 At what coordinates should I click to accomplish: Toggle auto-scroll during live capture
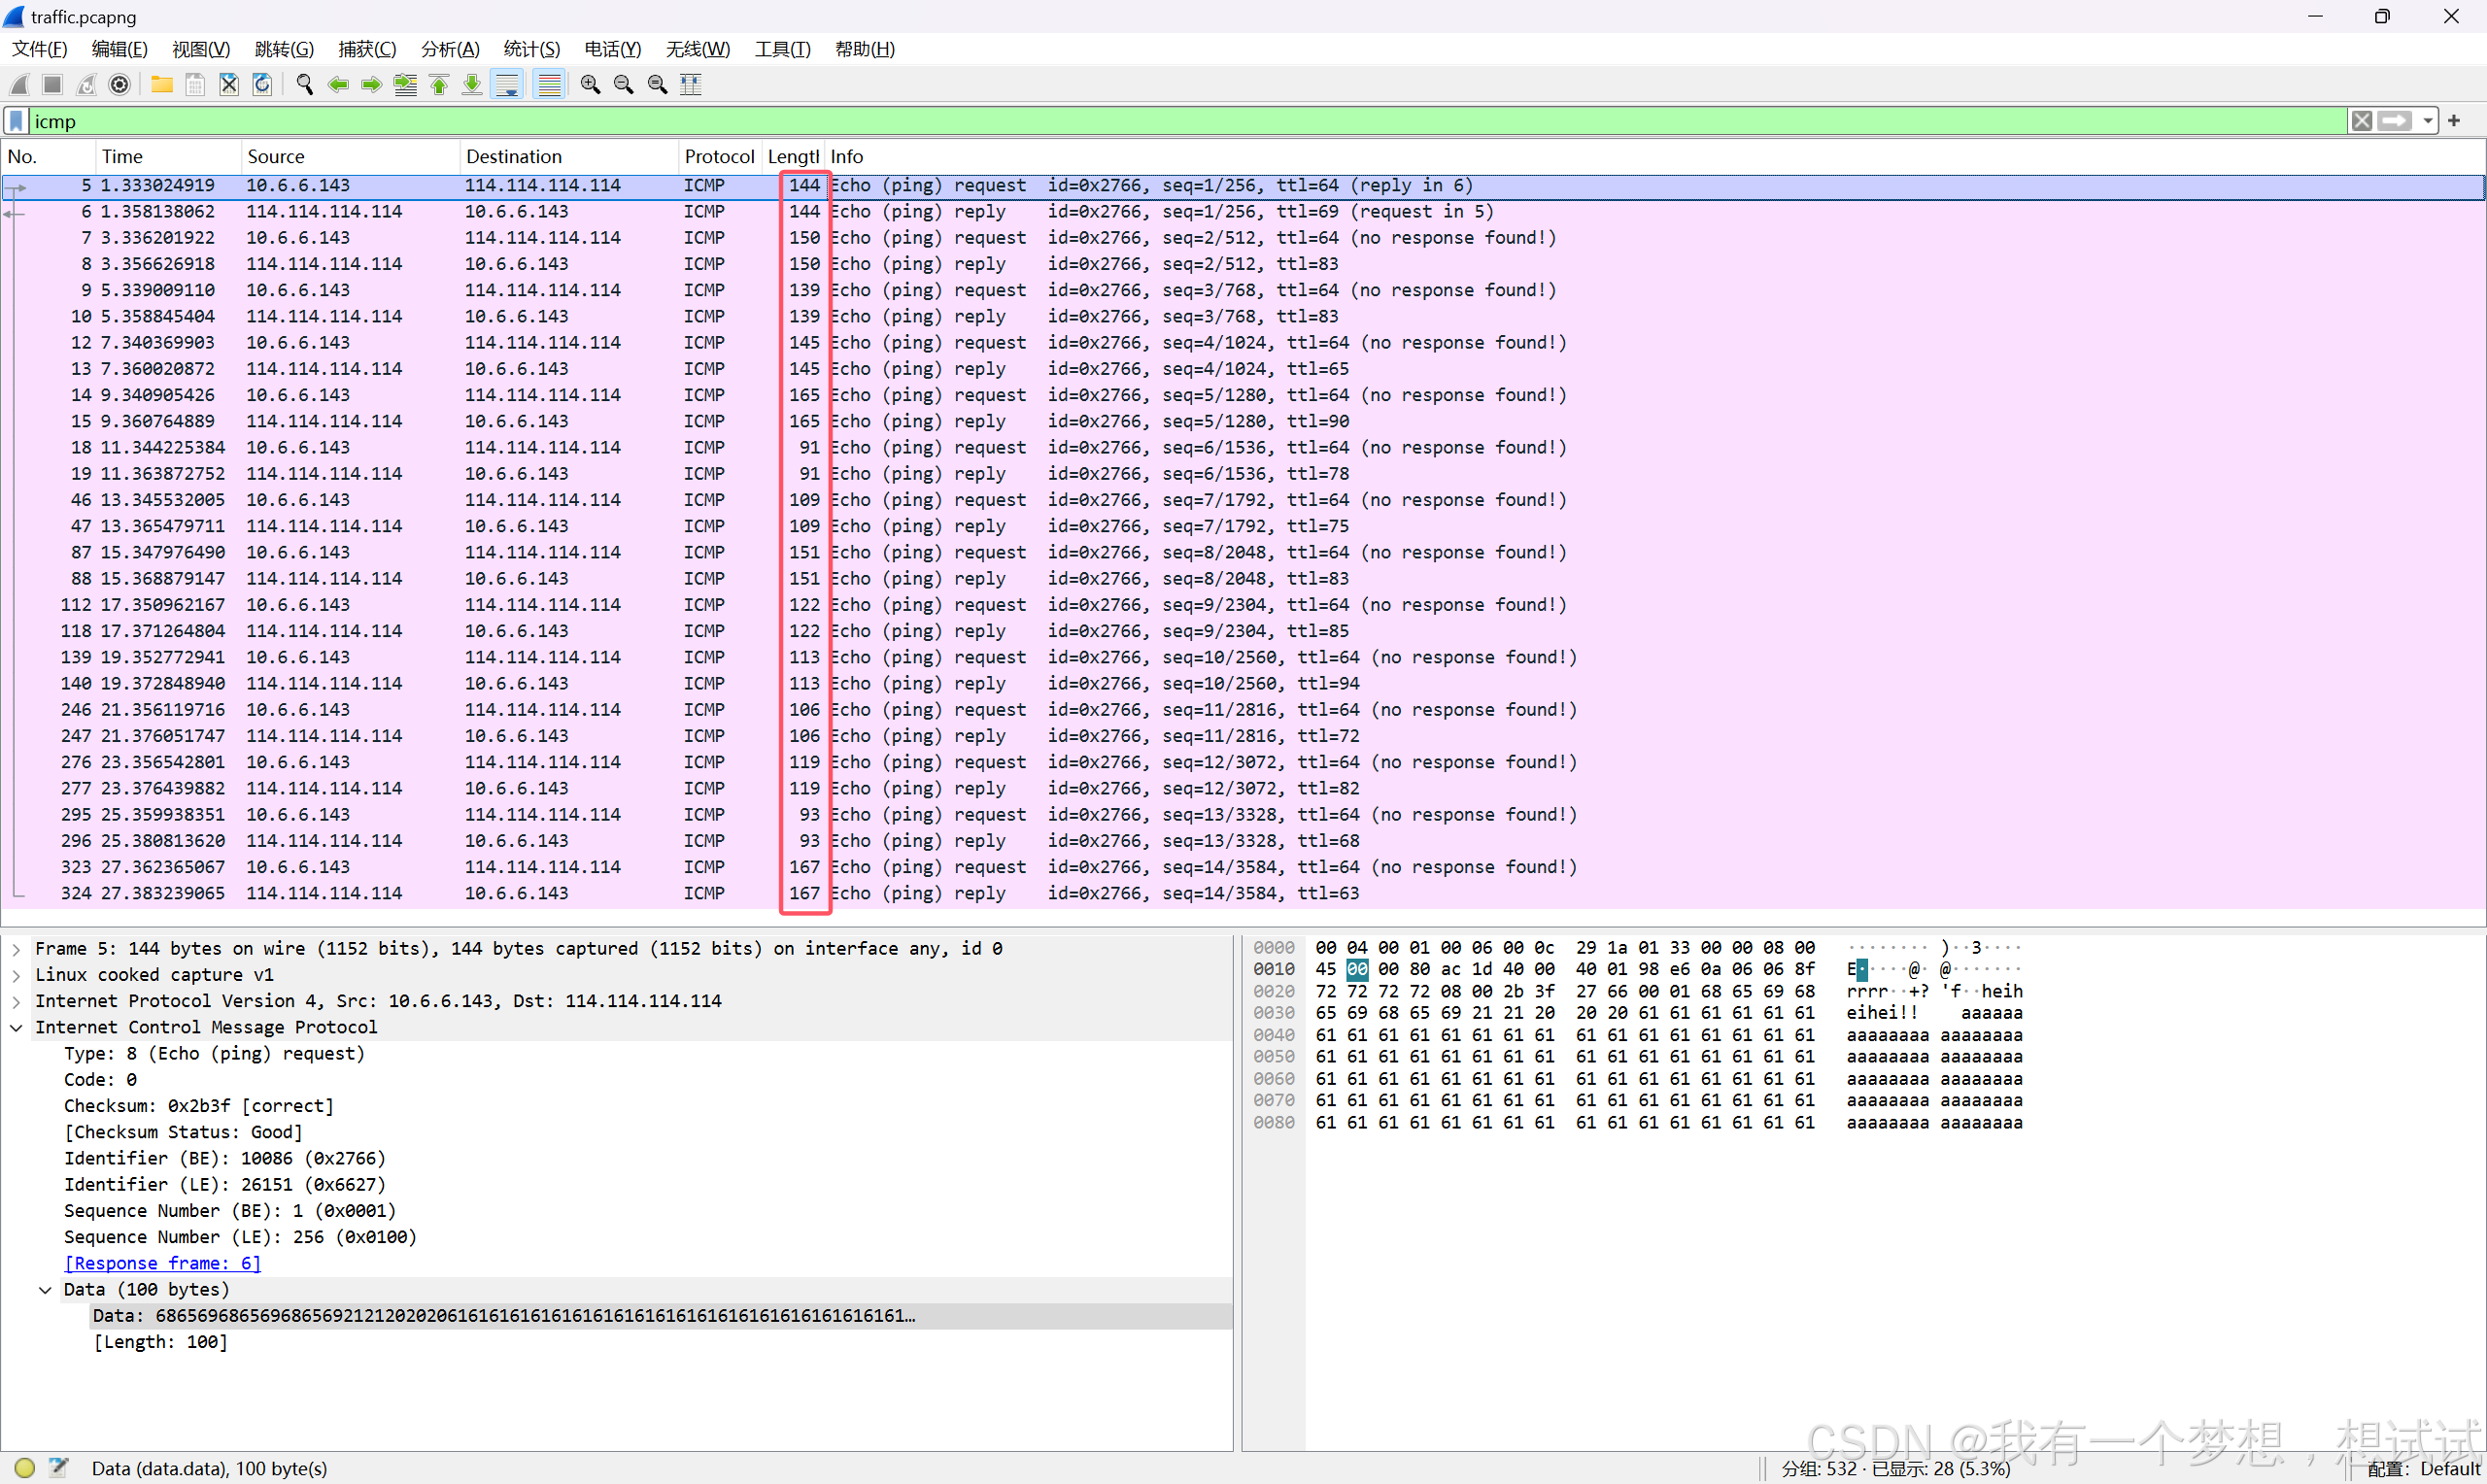(x=508, y=85)
